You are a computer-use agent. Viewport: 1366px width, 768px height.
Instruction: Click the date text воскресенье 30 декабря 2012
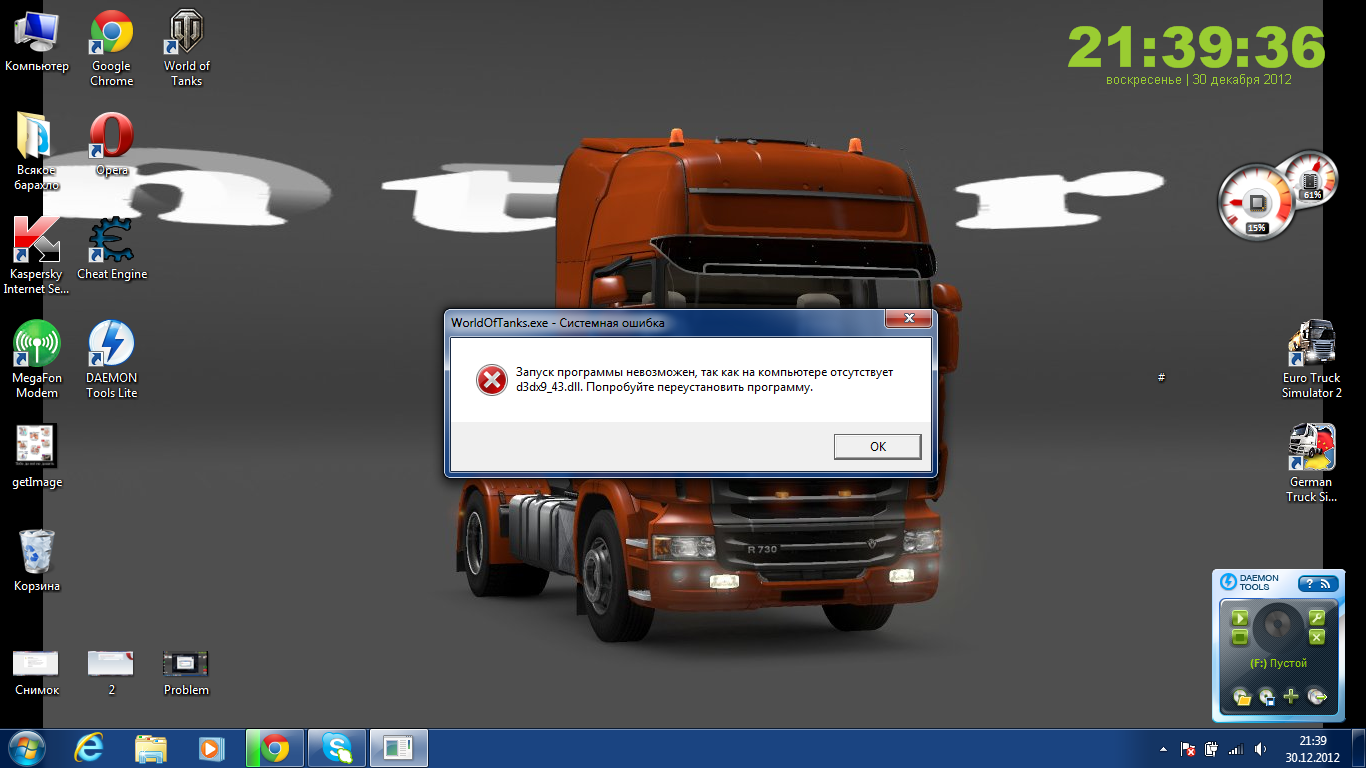[1198, 80]
